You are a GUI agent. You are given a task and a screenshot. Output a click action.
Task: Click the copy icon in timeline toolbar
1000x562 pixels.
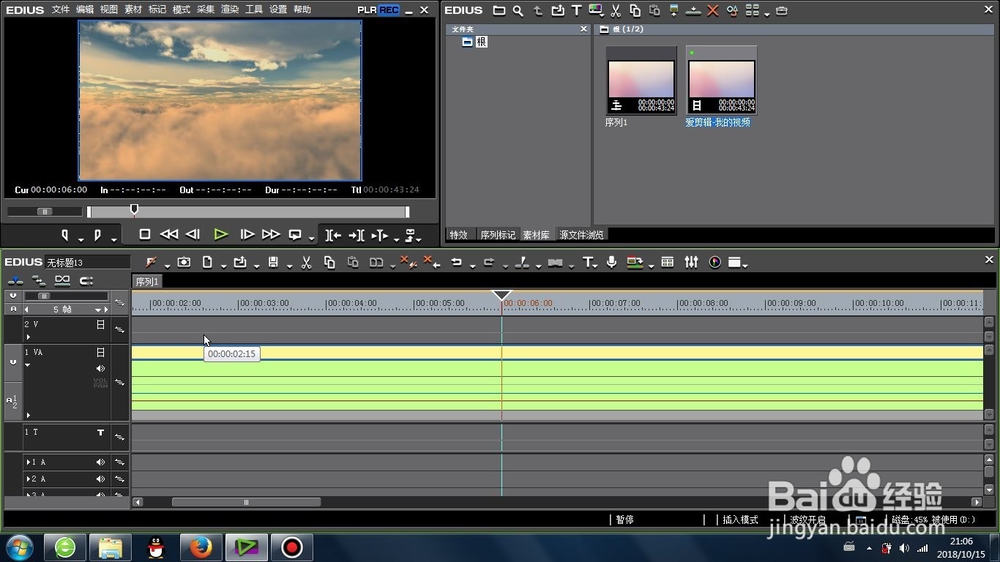tap(329, 262)
